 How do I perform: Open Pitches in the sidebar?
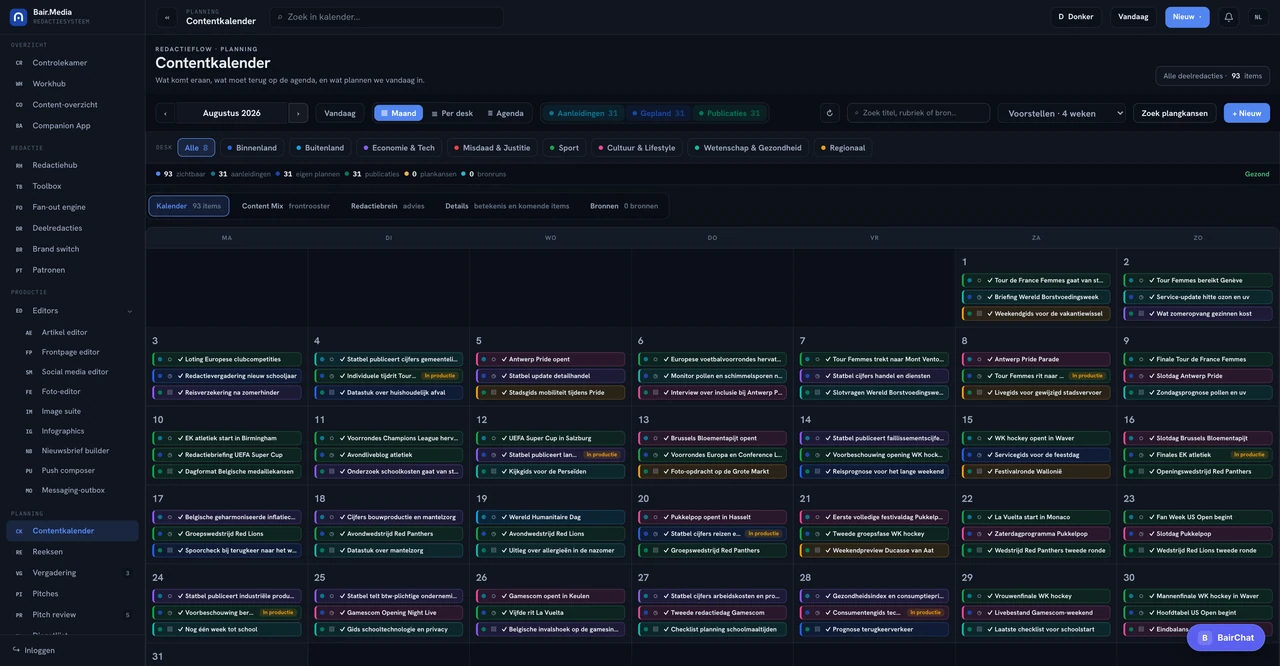pos(72,594)
